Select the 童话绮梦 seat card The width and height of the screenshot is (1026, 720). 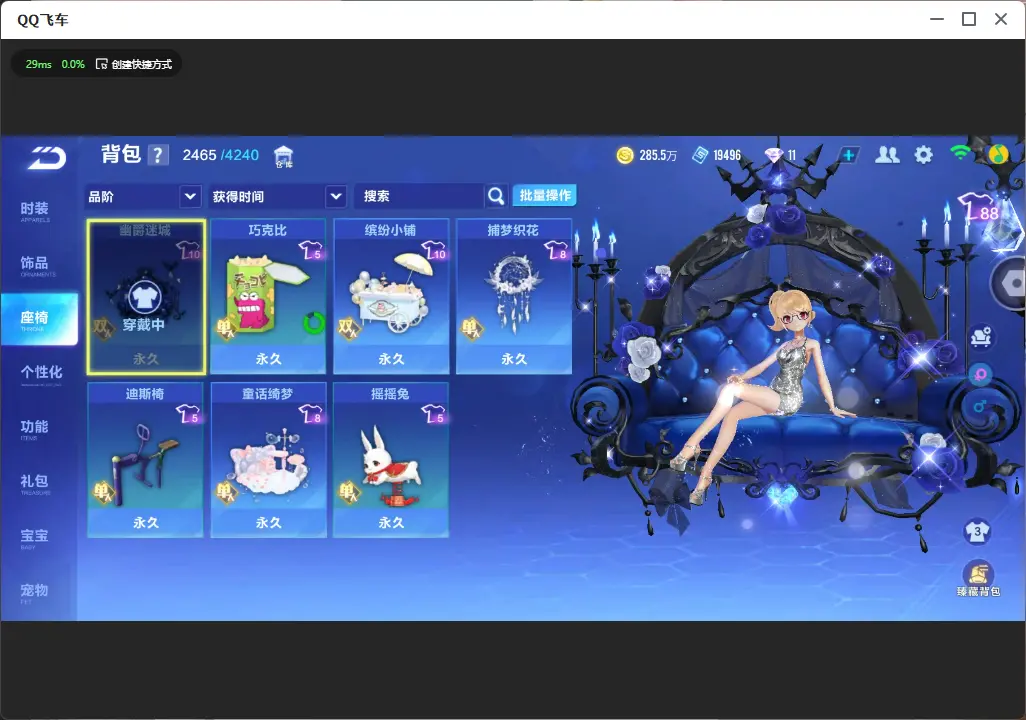click(x=268, y=460)
